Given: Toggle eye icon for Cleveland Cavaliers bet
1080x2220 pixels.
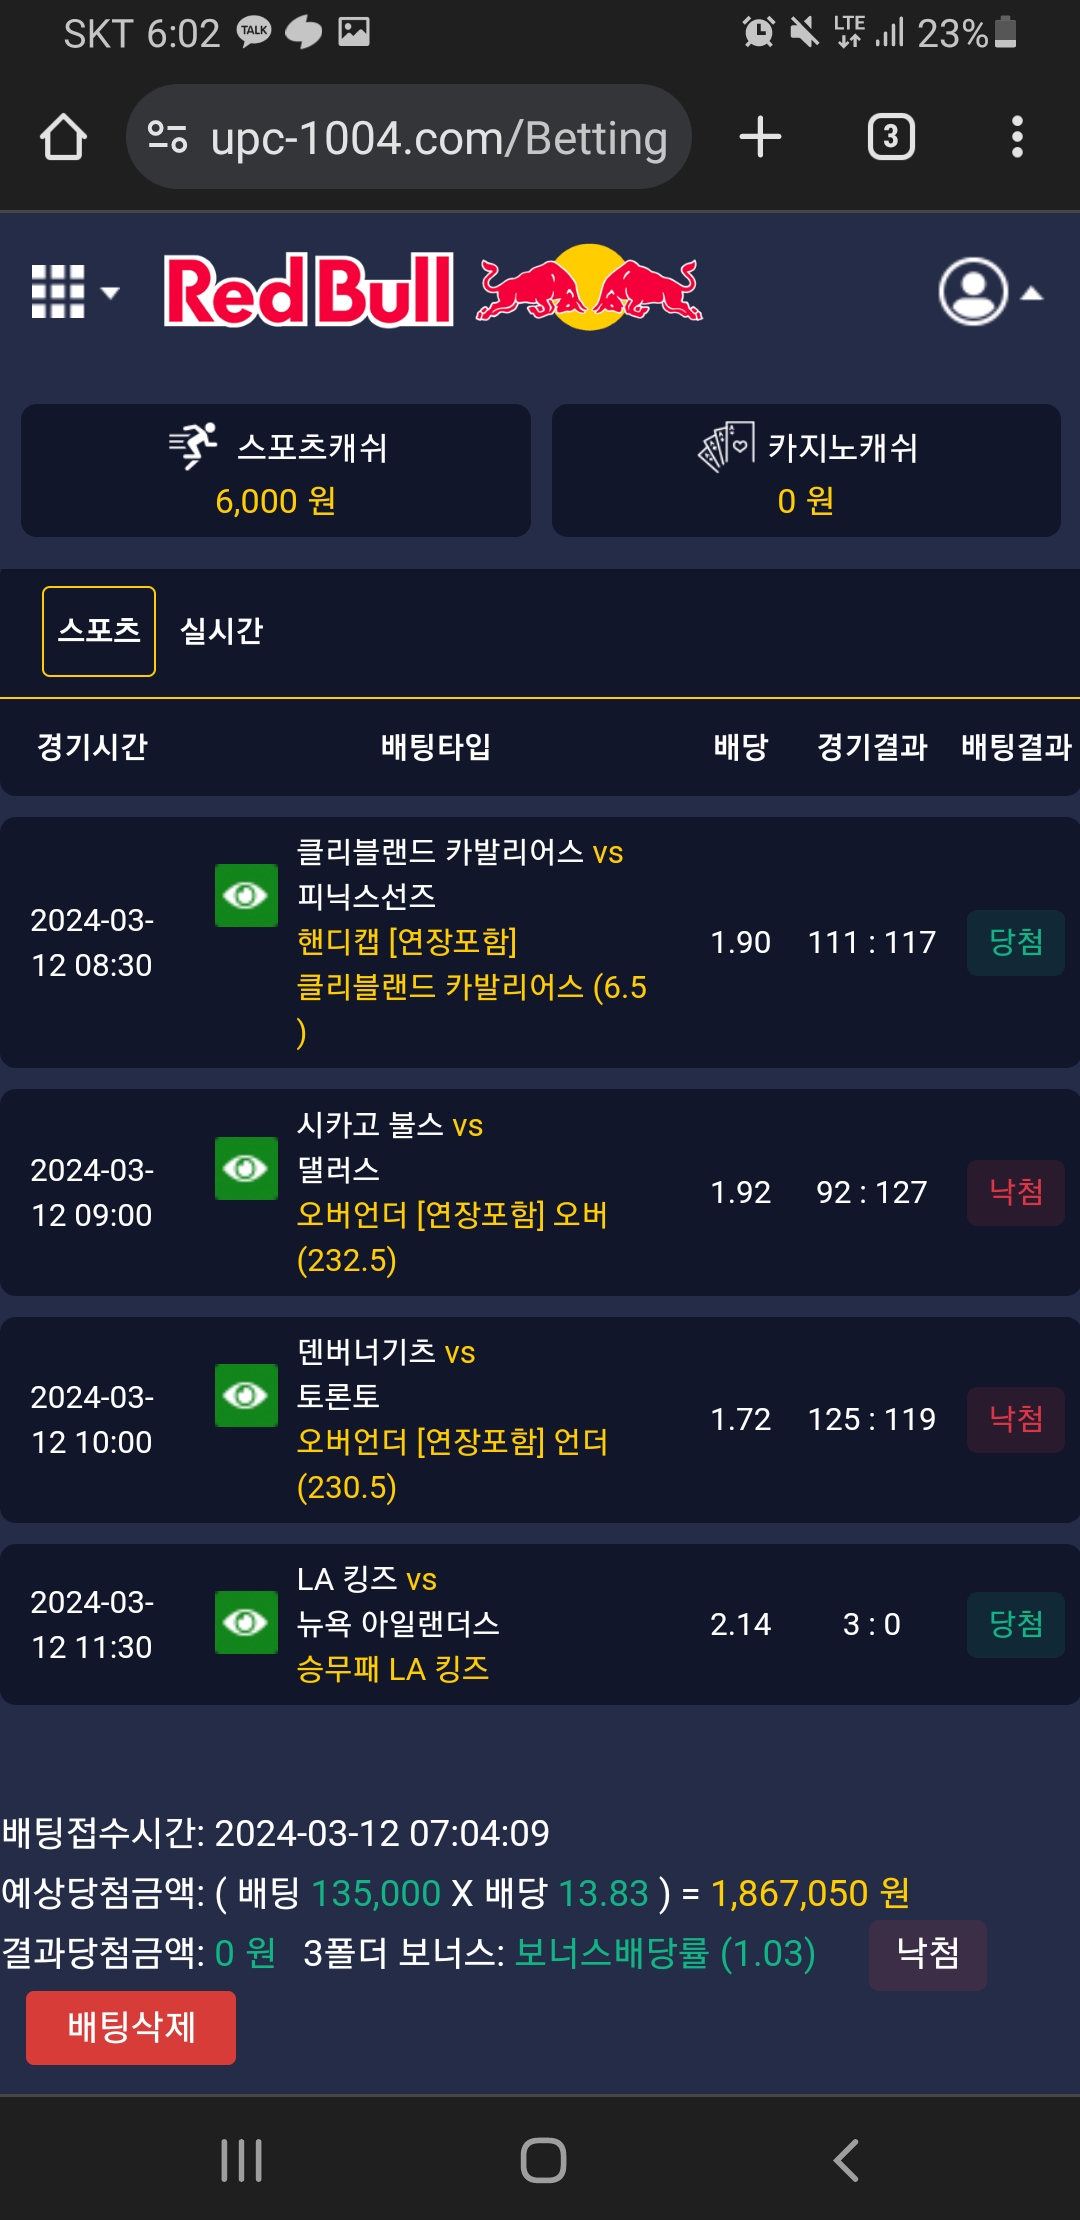Looking at the screenshot, I should click(246, 895).
